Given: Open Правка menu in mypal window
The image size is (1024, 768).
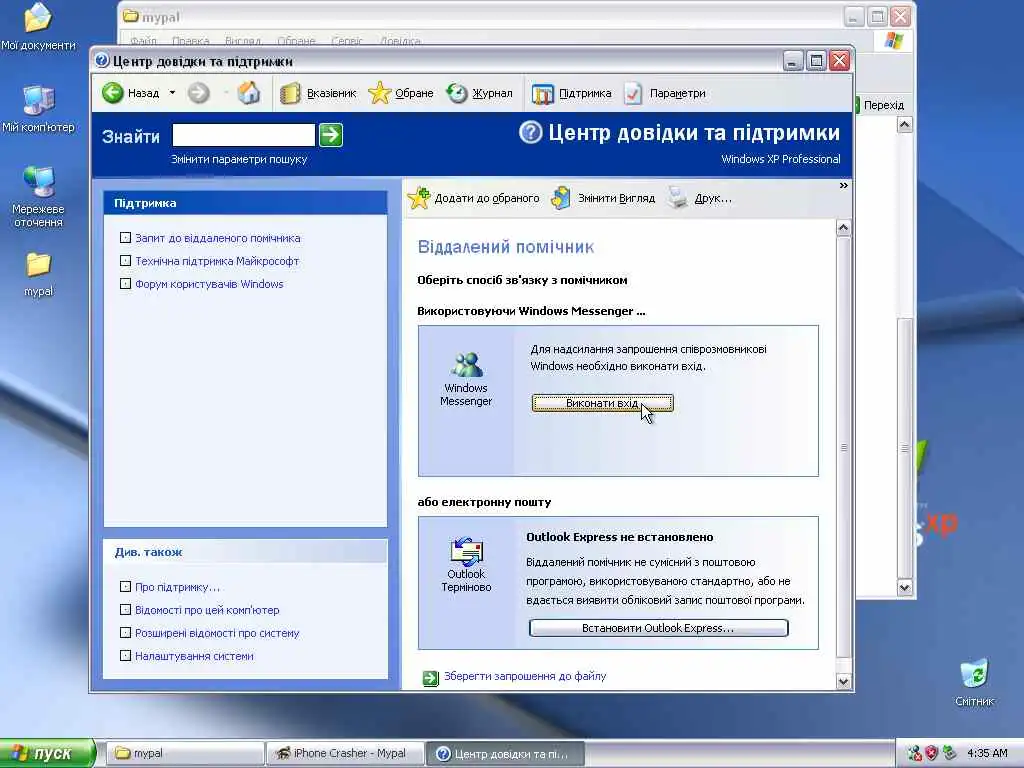Looking at the screenshot, I should coord(191,41).
